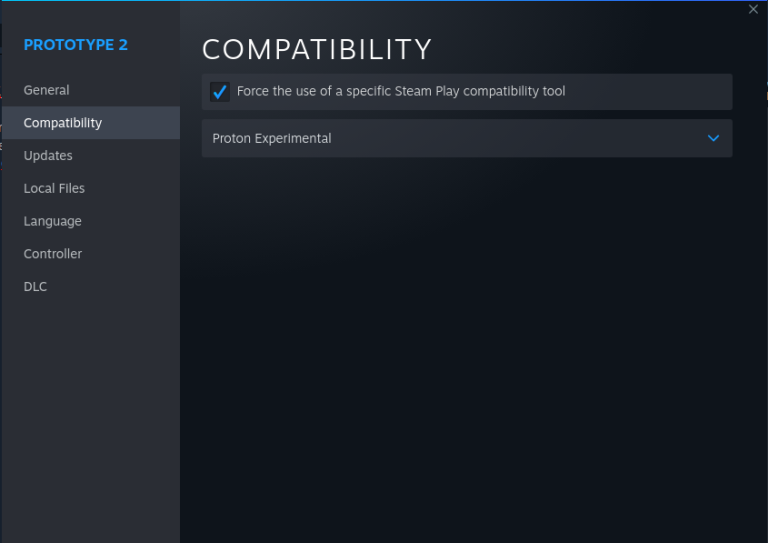Open the General settings tab
Viewport: 768px width, 543px height.
click(47, 90)
